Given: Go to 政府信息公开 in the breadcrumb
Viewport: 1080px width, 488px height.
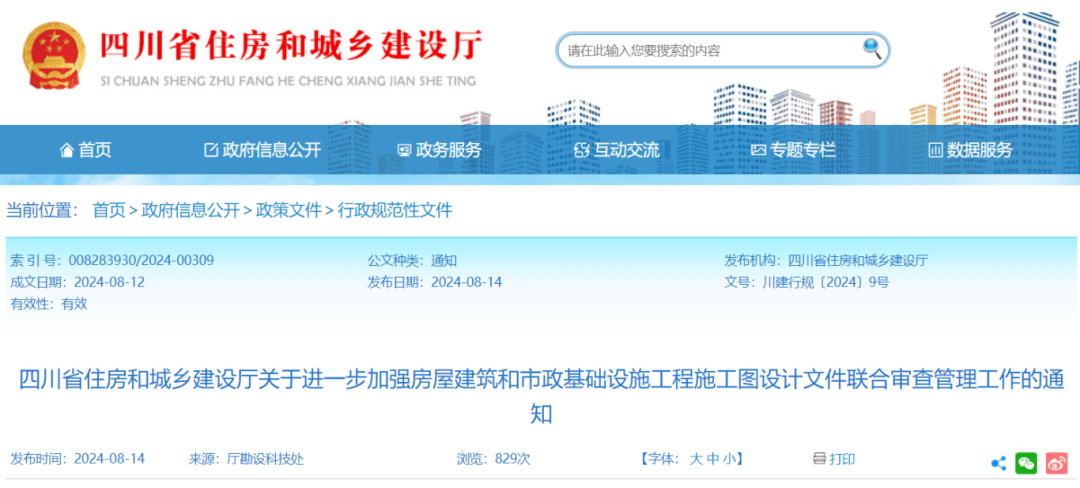Looking at the screenshot, I should point(190,211).
